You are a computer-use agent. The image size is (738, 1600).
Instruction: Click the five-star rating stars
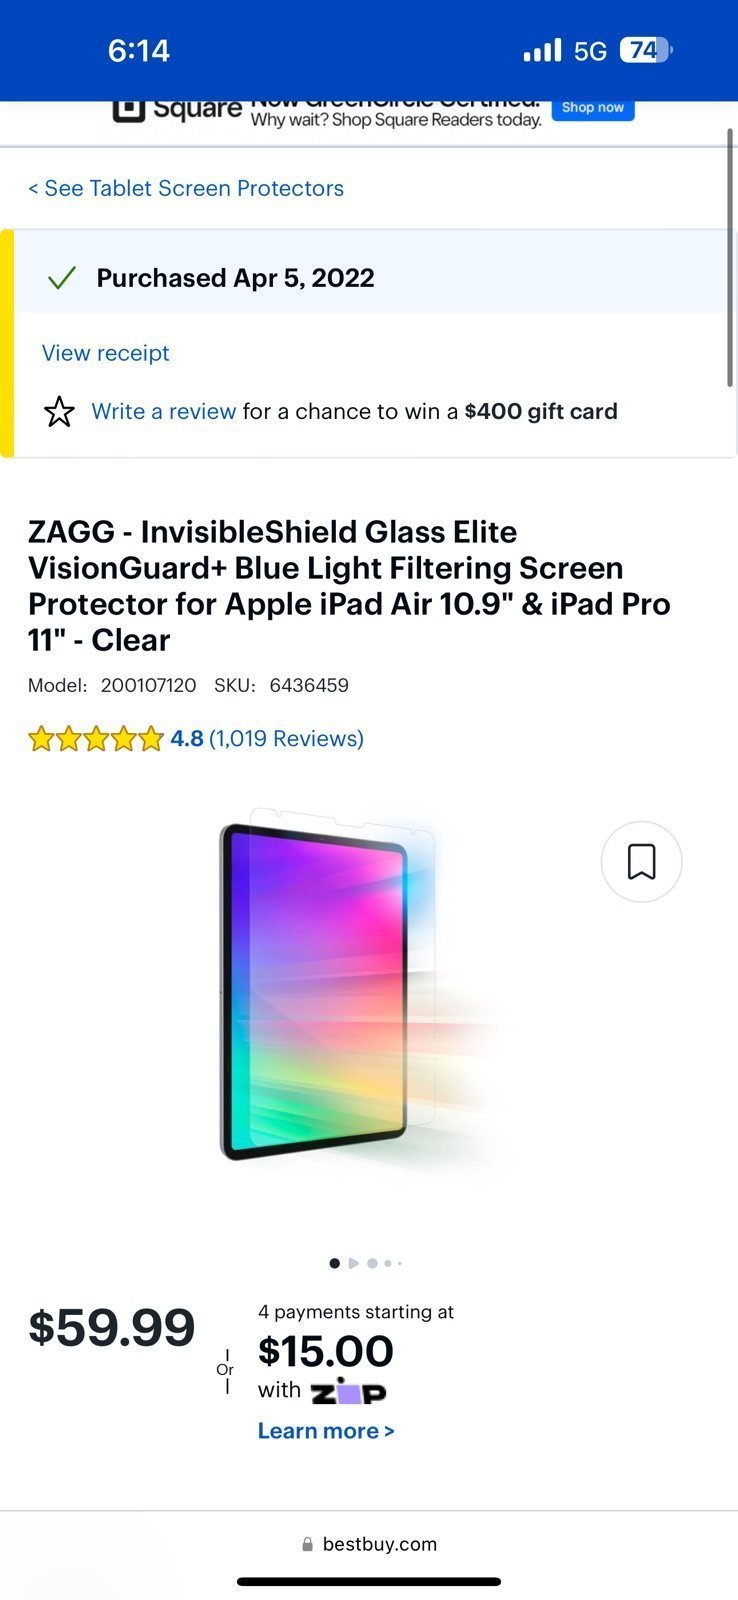pos(95,739)
